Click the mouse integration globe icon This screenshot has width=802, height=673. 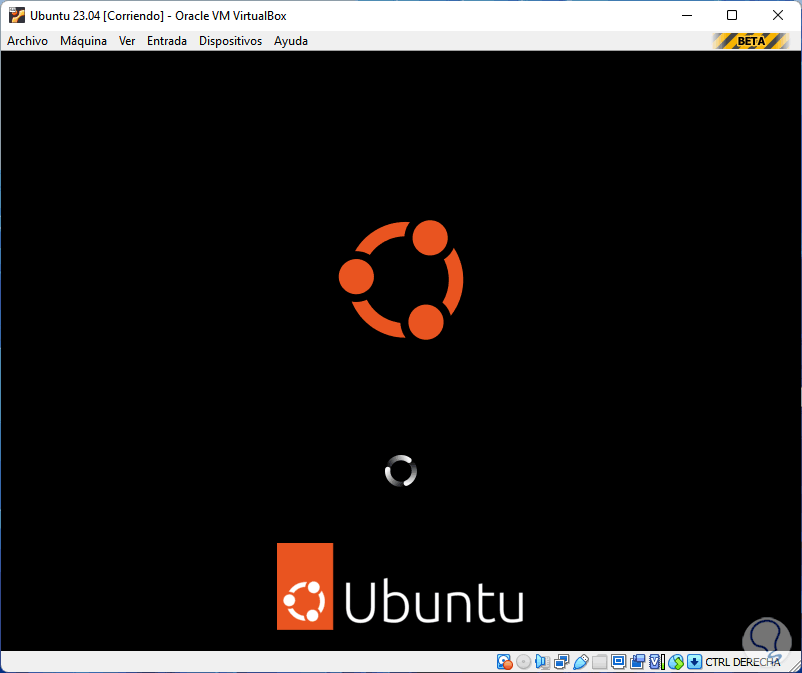coord(676,662)
